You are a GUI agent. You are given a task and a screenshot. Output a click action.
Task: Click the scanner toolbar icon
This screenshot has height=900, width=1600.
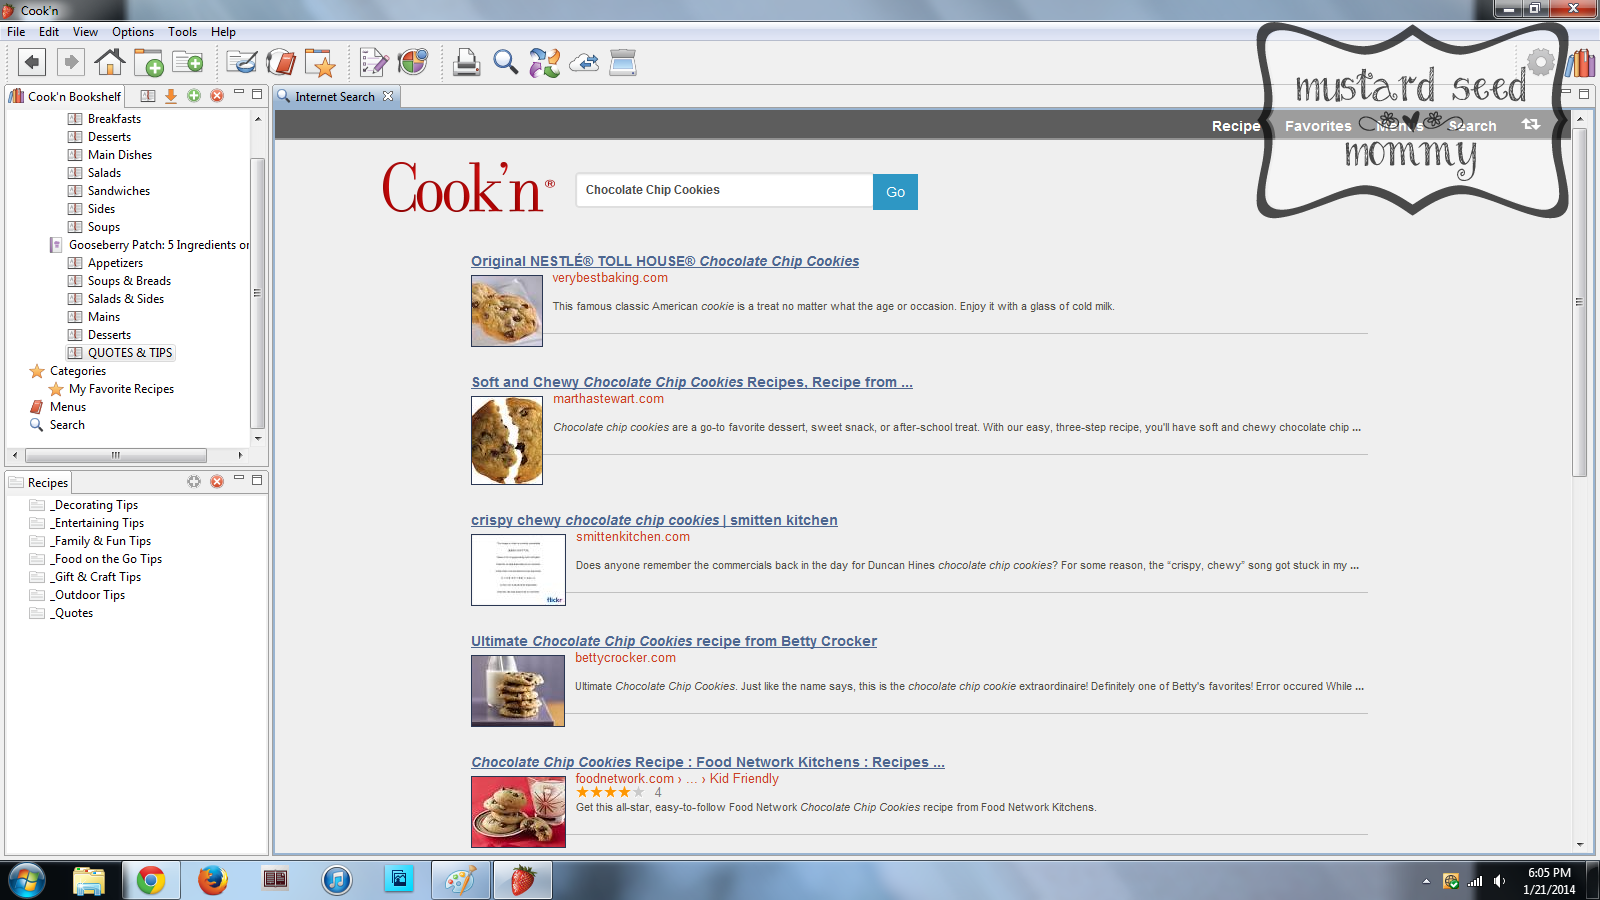(x=623, y=62)
